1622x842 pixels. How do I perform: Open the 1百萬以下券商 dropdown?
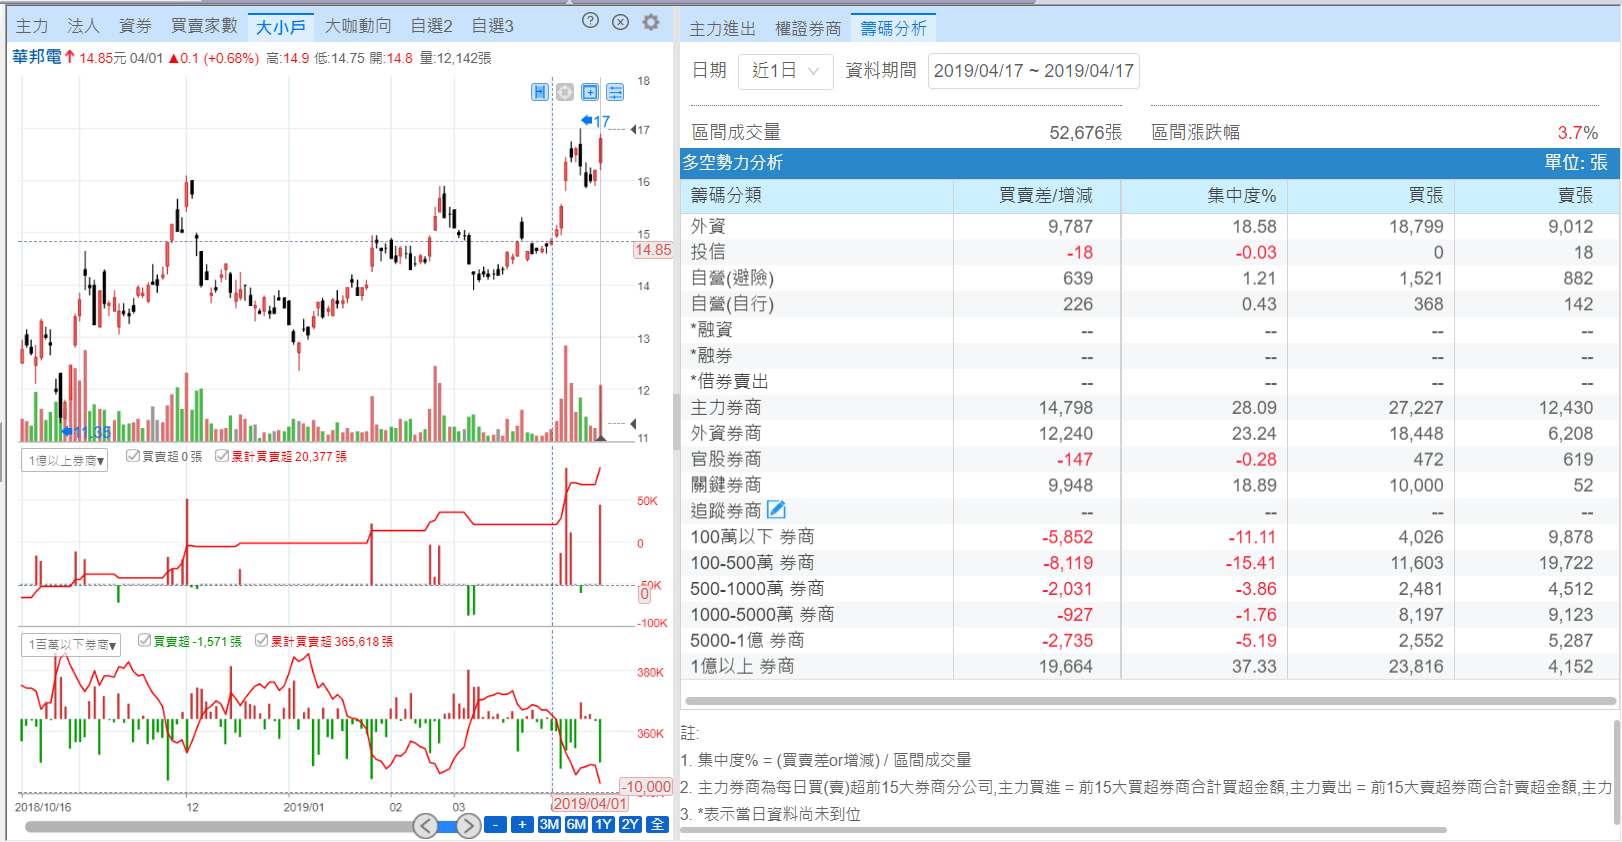[x=71, y=645]
